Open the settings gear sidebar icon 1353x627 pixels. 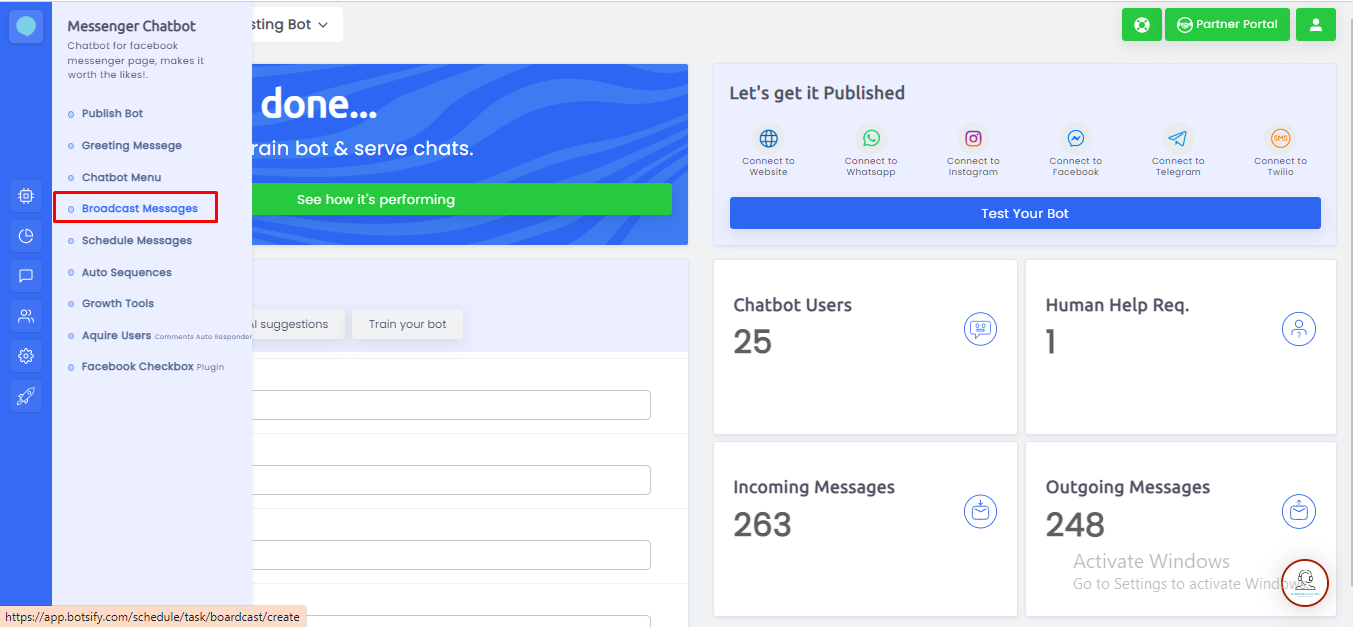coord(26,356)
